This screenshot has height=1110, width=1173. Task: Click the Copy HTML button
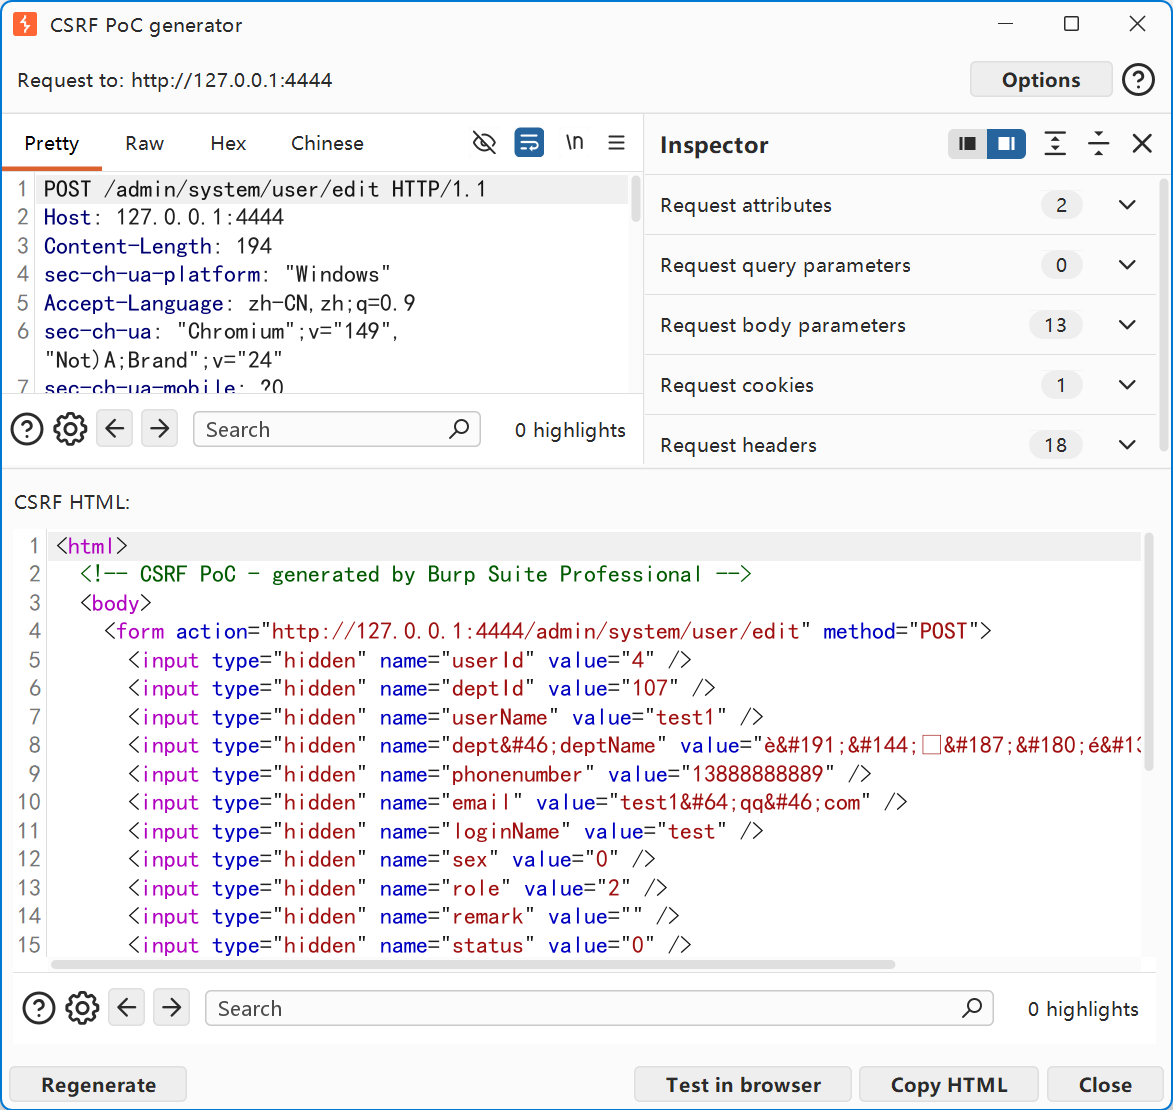(x=949, y=1085)
